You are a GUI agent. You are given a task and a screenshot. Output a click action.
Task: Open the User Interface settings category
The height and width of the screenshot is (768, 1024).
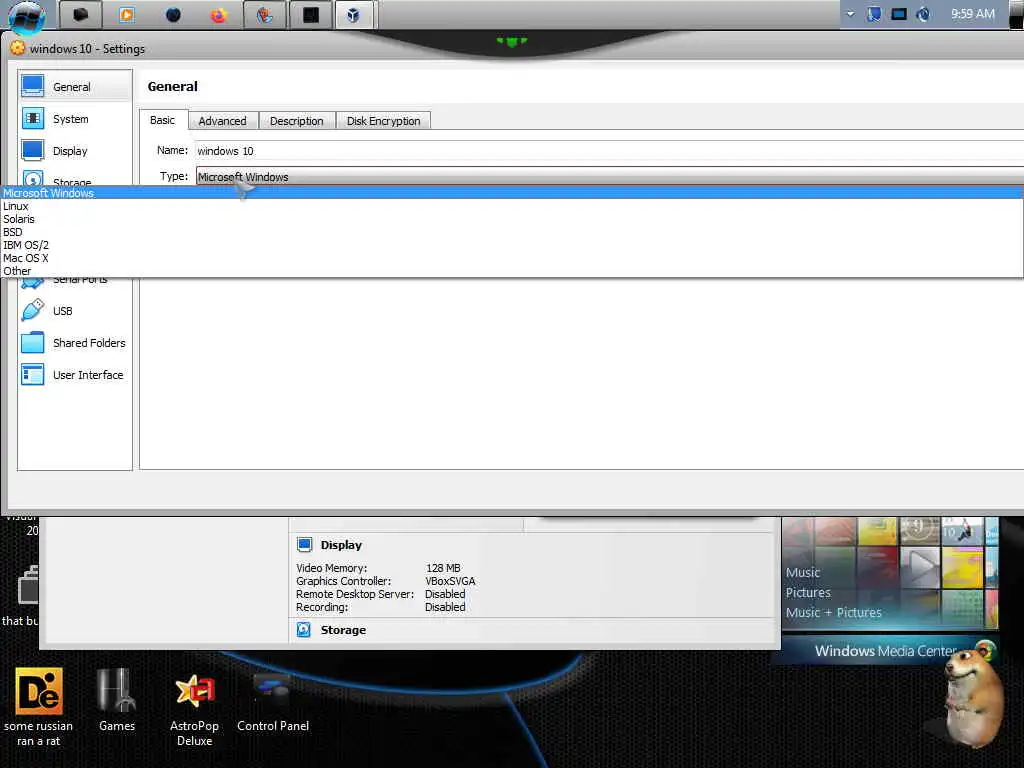coord(74,375)
